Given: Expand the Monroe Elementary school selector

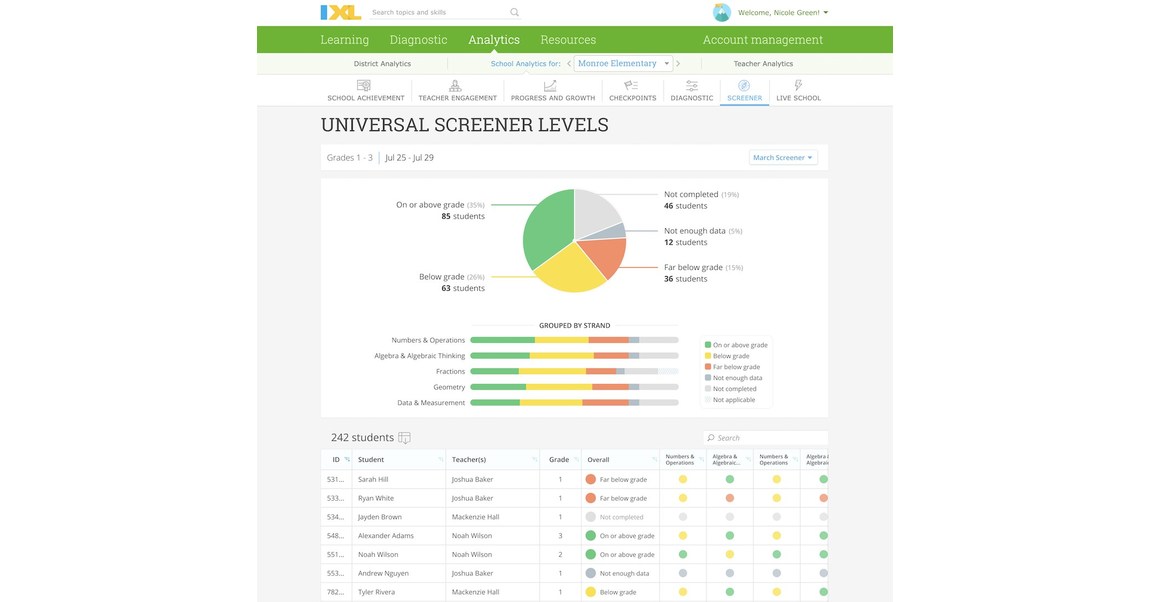Looking at the screenshot, I should pyautogui.click(x=618, y=61).
